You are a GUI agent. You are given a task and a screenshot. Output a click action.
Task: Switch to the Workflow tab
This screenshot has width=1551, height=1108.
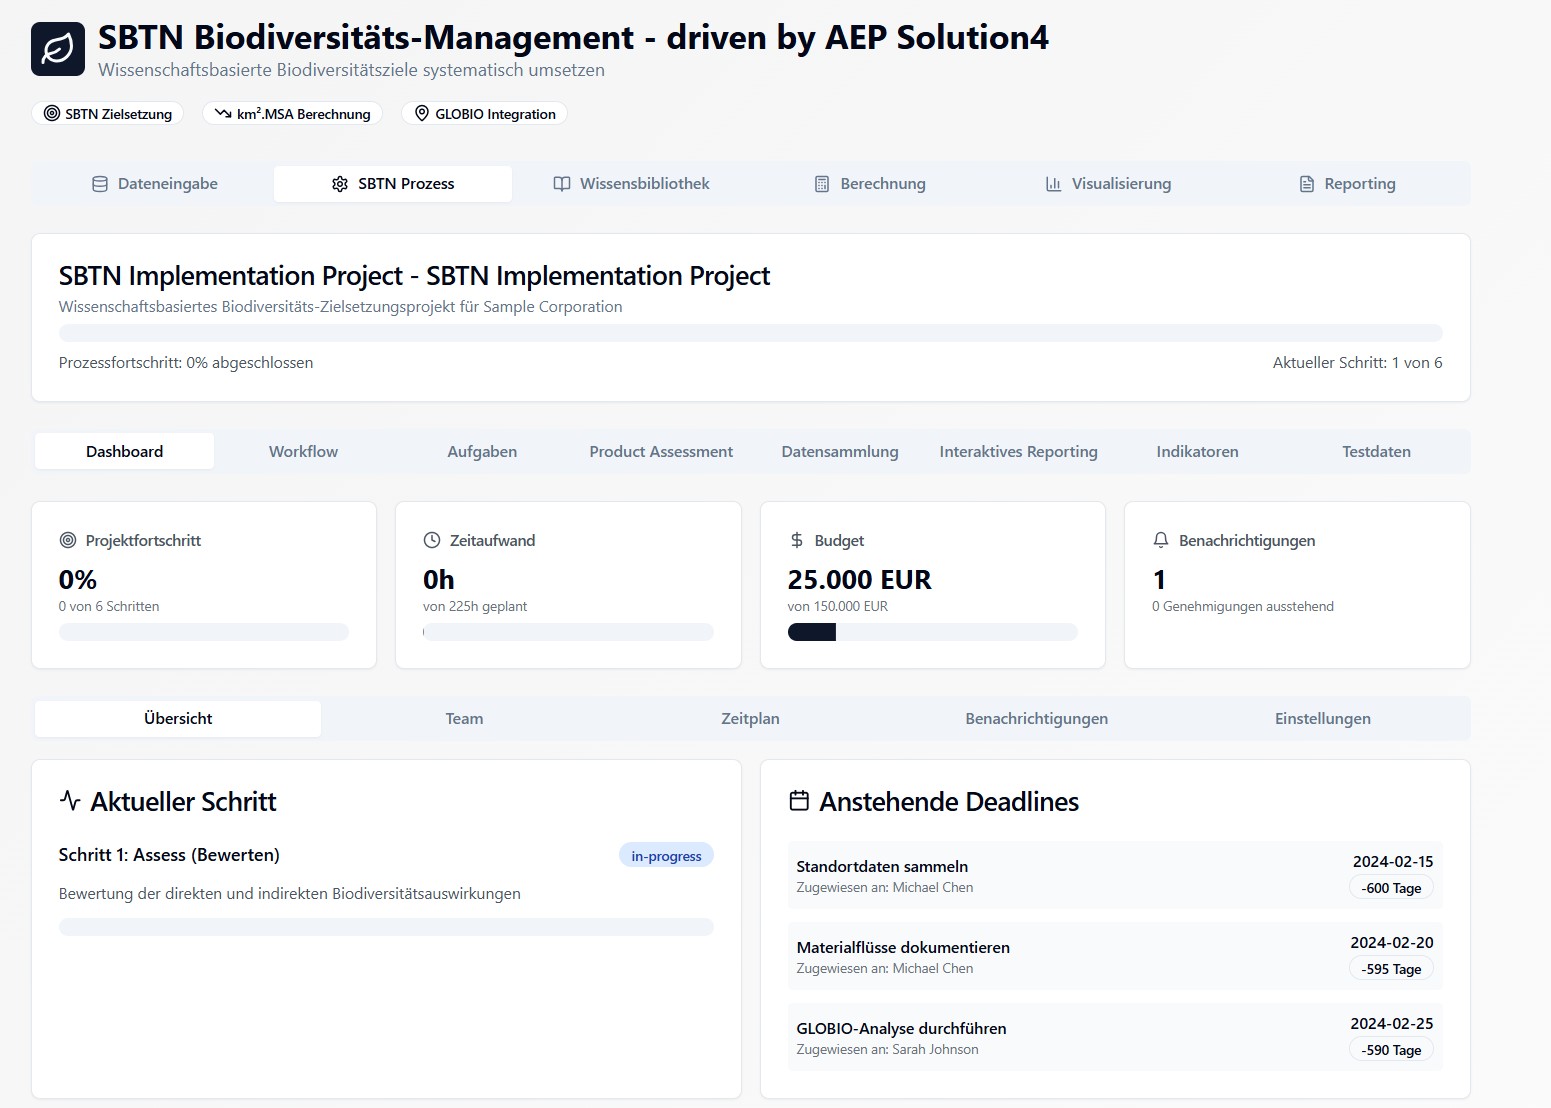point(303,452)
